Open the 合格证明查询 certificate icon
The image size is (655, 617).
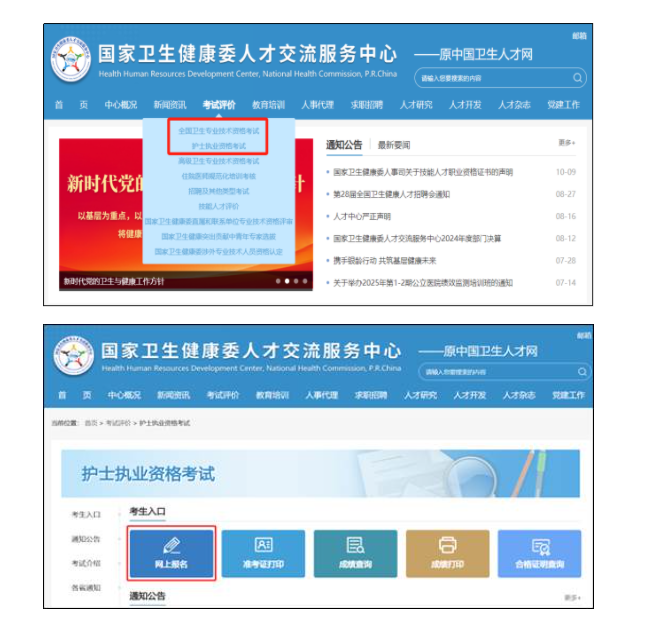(x=539, y=551)
